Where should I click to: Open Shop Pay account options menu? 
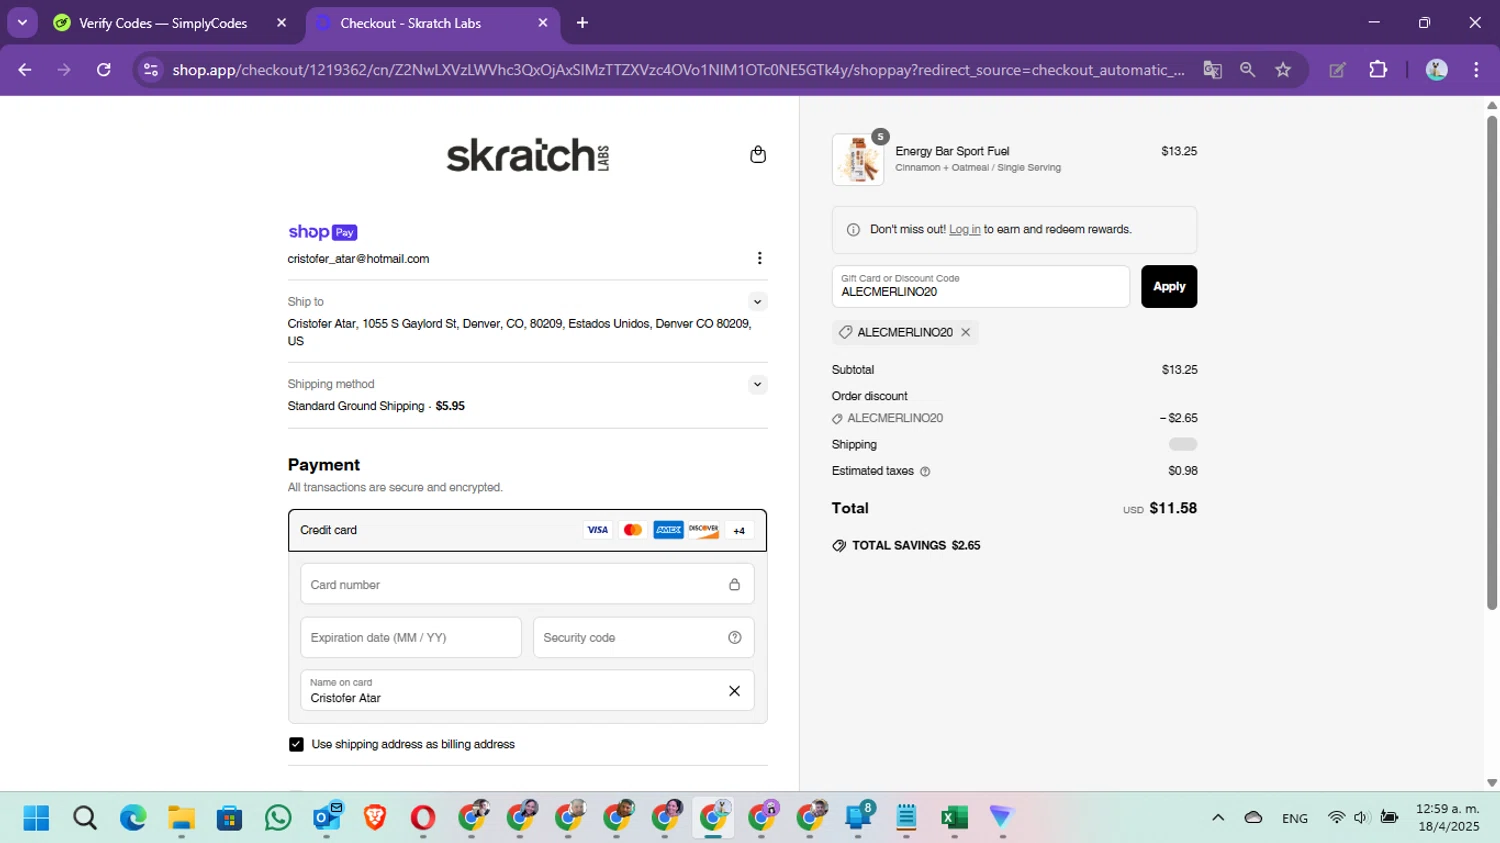(760, 258)
